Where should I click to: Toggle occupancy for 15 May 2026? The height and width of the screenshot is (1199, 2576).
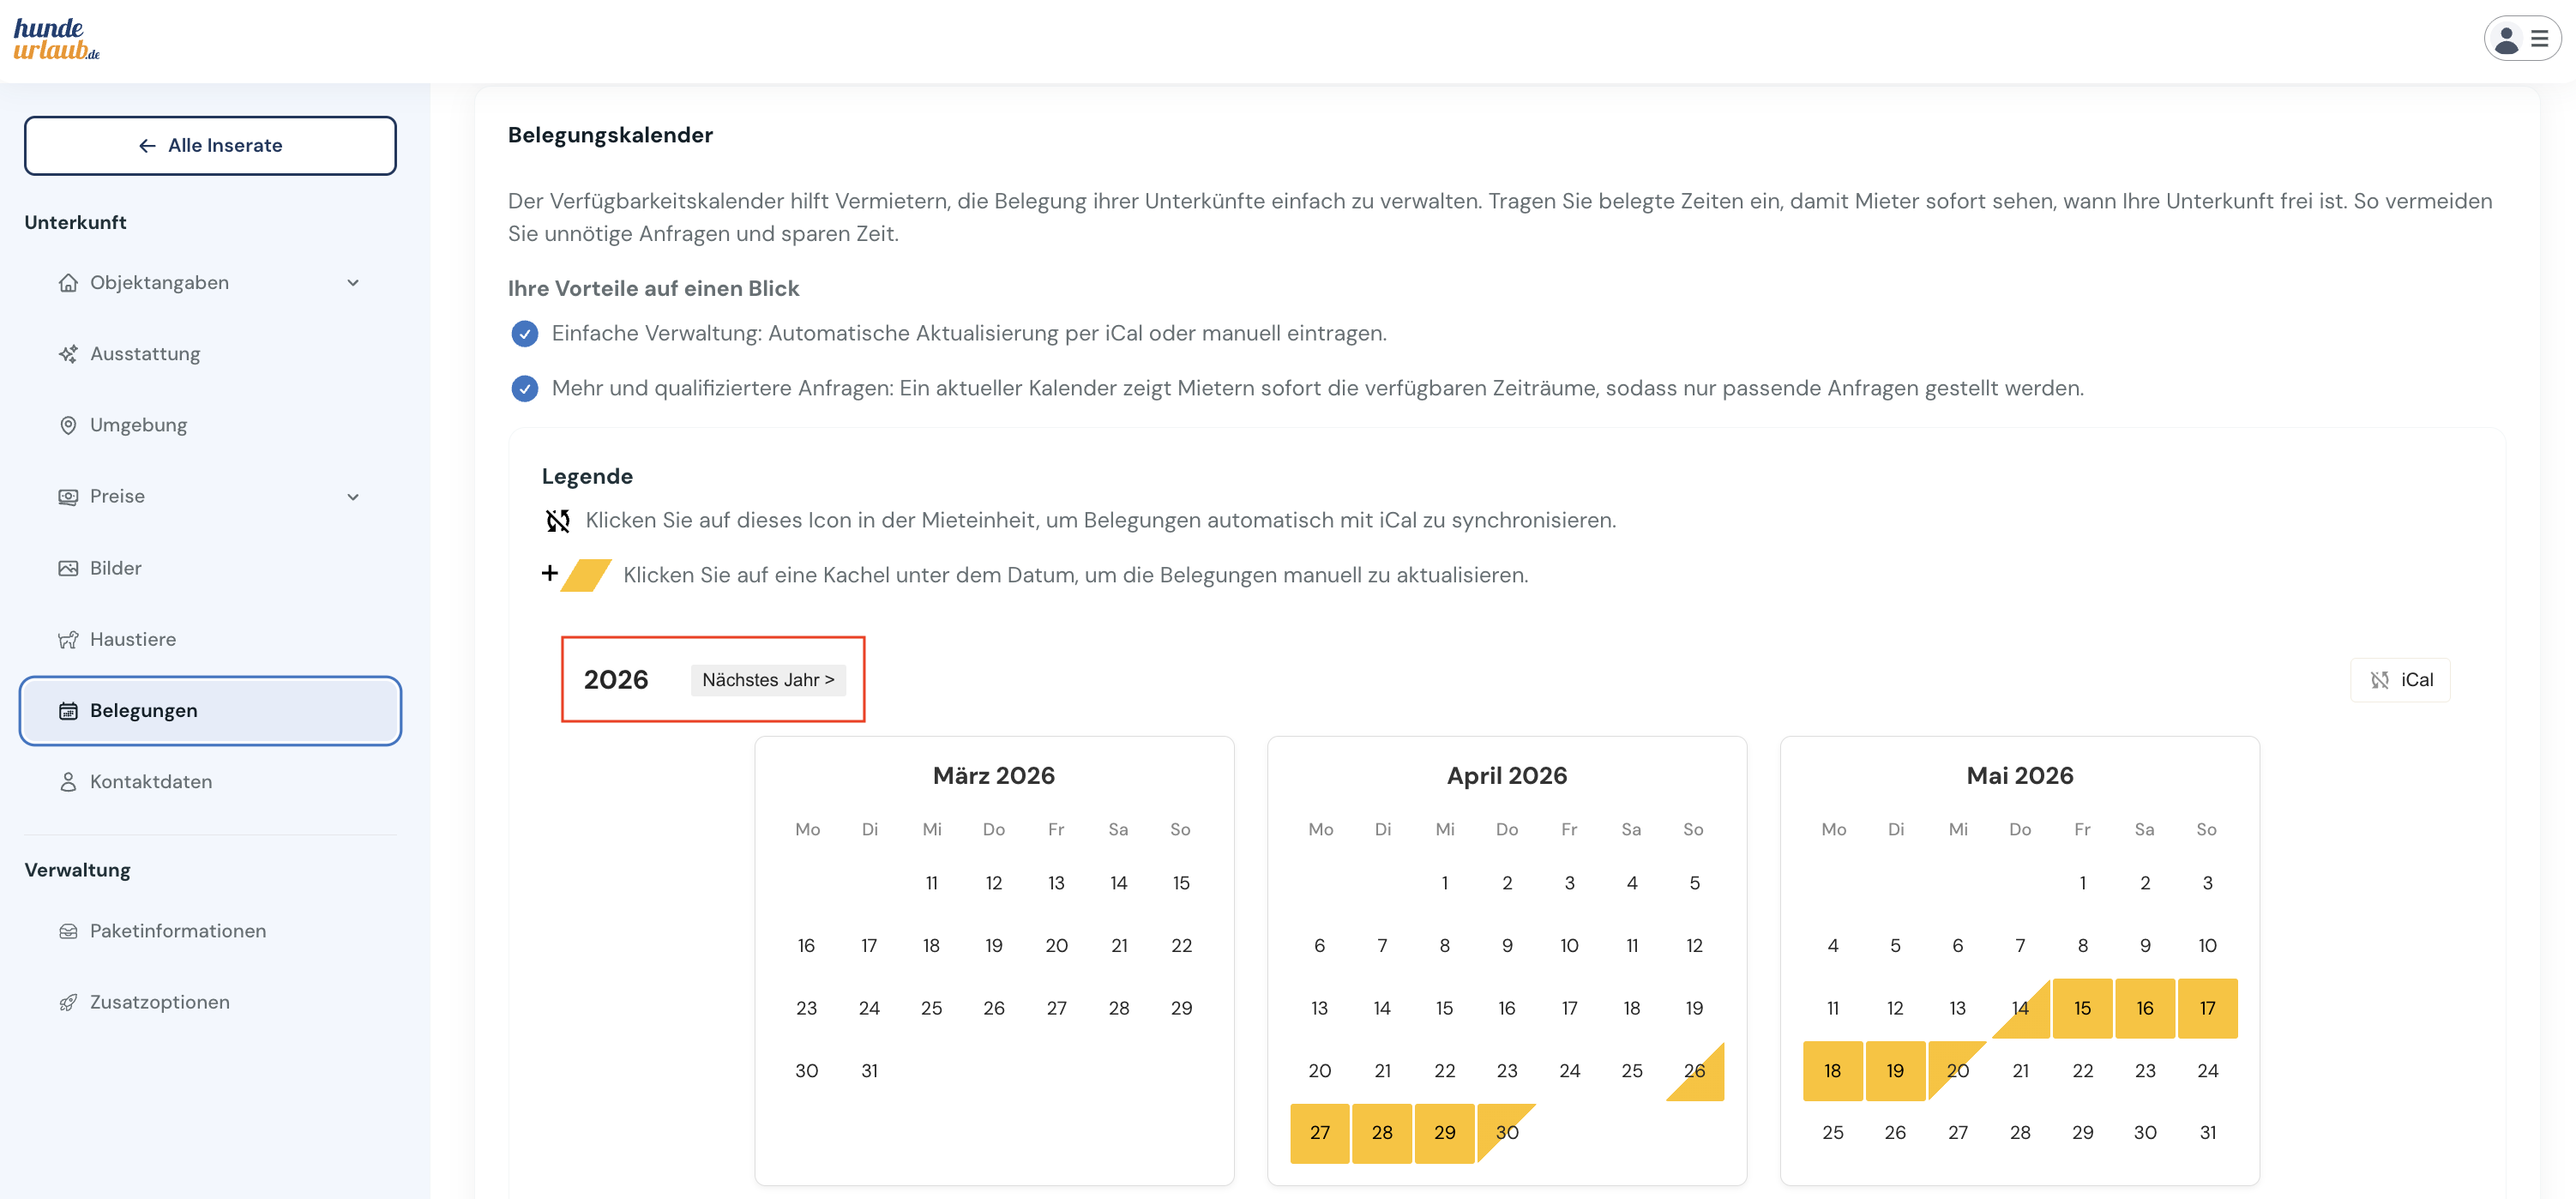(2082, 1008)
